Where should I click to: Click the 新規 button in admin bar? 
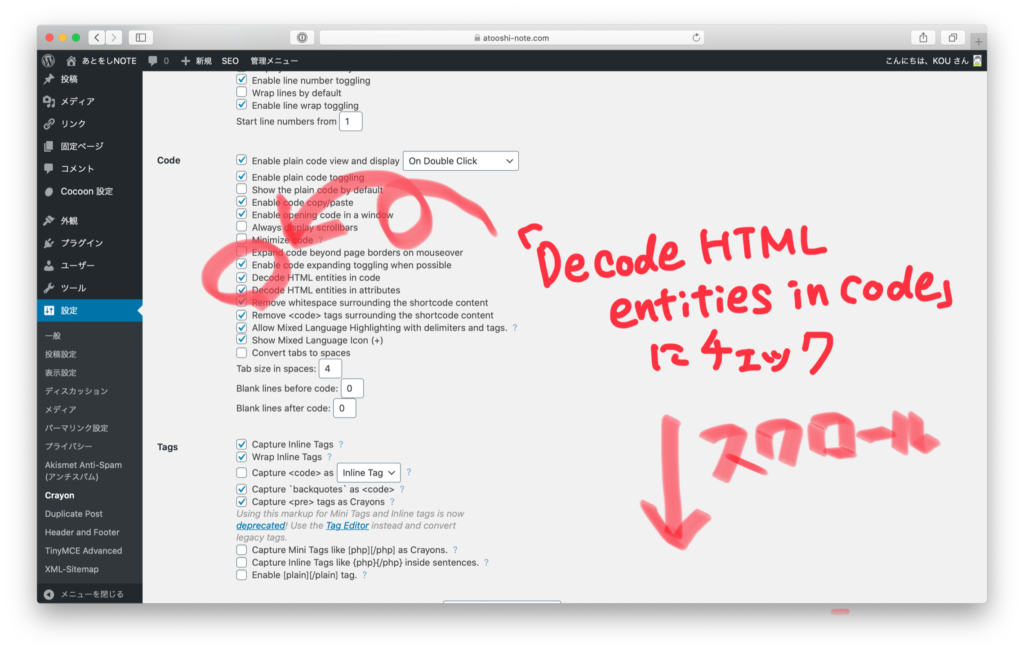[x=196, y=60]
